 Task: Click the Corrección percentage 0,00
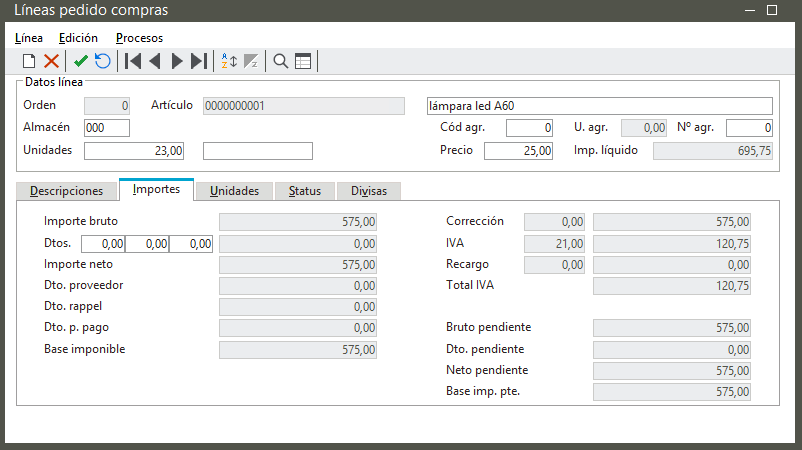point(554,222)
